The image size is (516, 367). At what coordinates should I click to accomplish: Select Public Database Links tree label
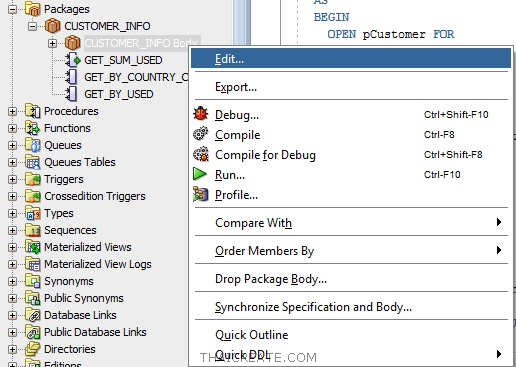point(95,332)
